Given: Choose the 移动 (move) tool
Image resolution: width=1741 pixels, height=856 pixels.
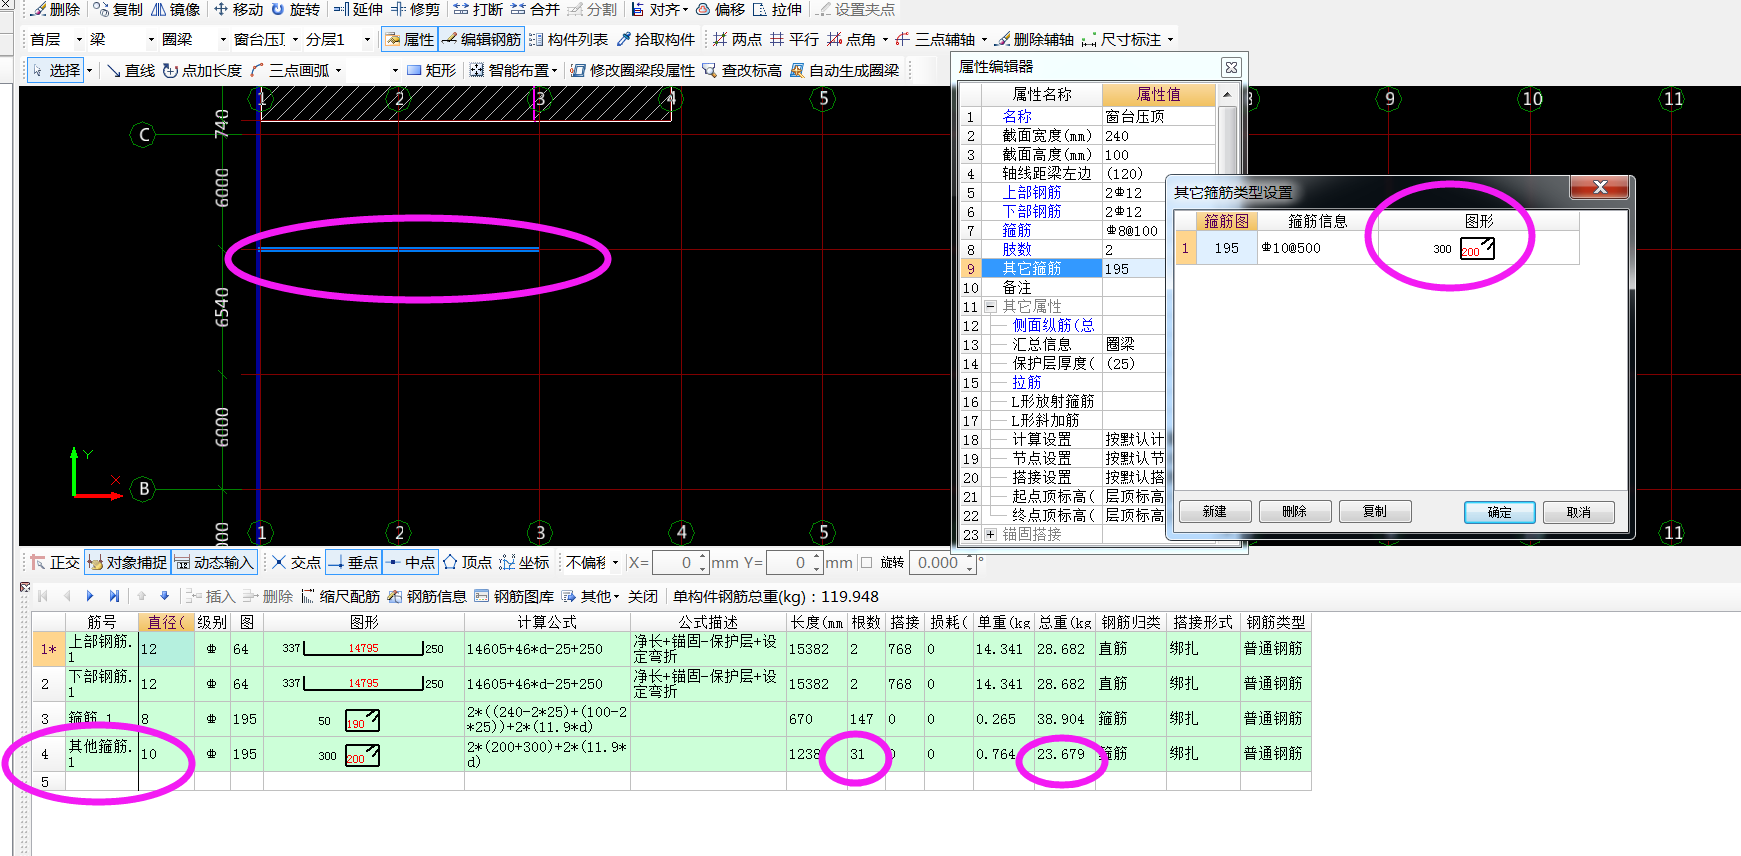Looking at the screenshot, I should (x=238, y=9).
